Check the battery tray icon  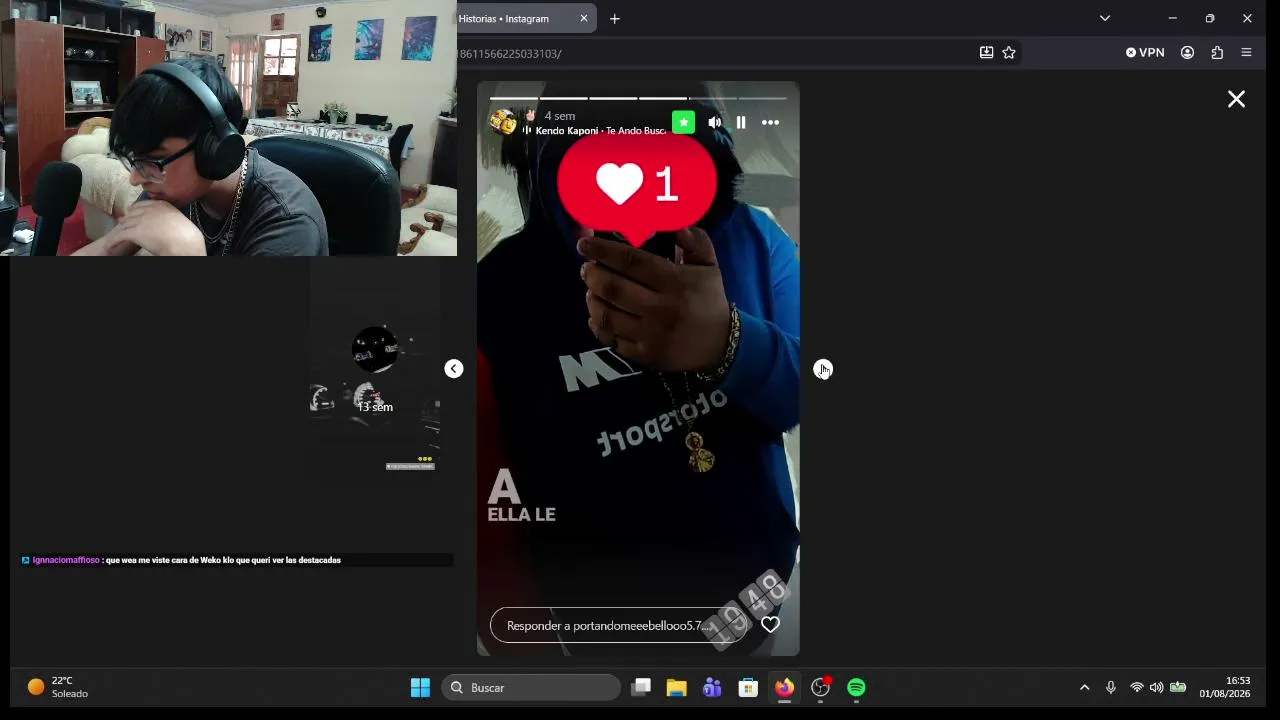[1178, 687]
